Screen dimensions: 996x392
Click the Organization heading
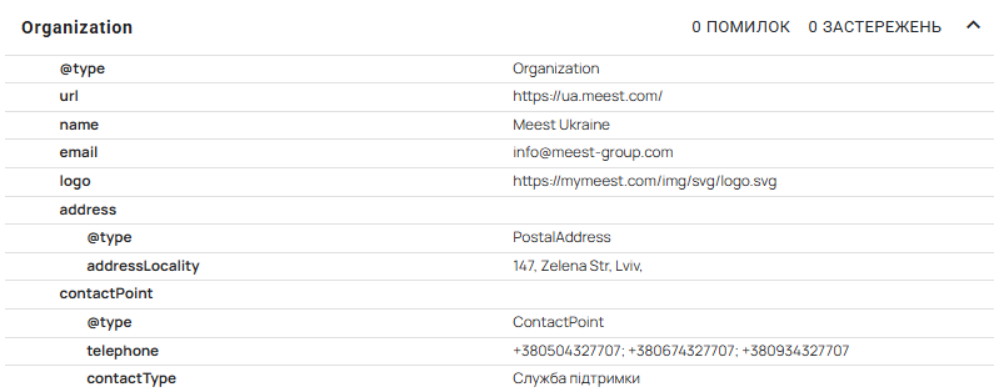tap(77, 27)
